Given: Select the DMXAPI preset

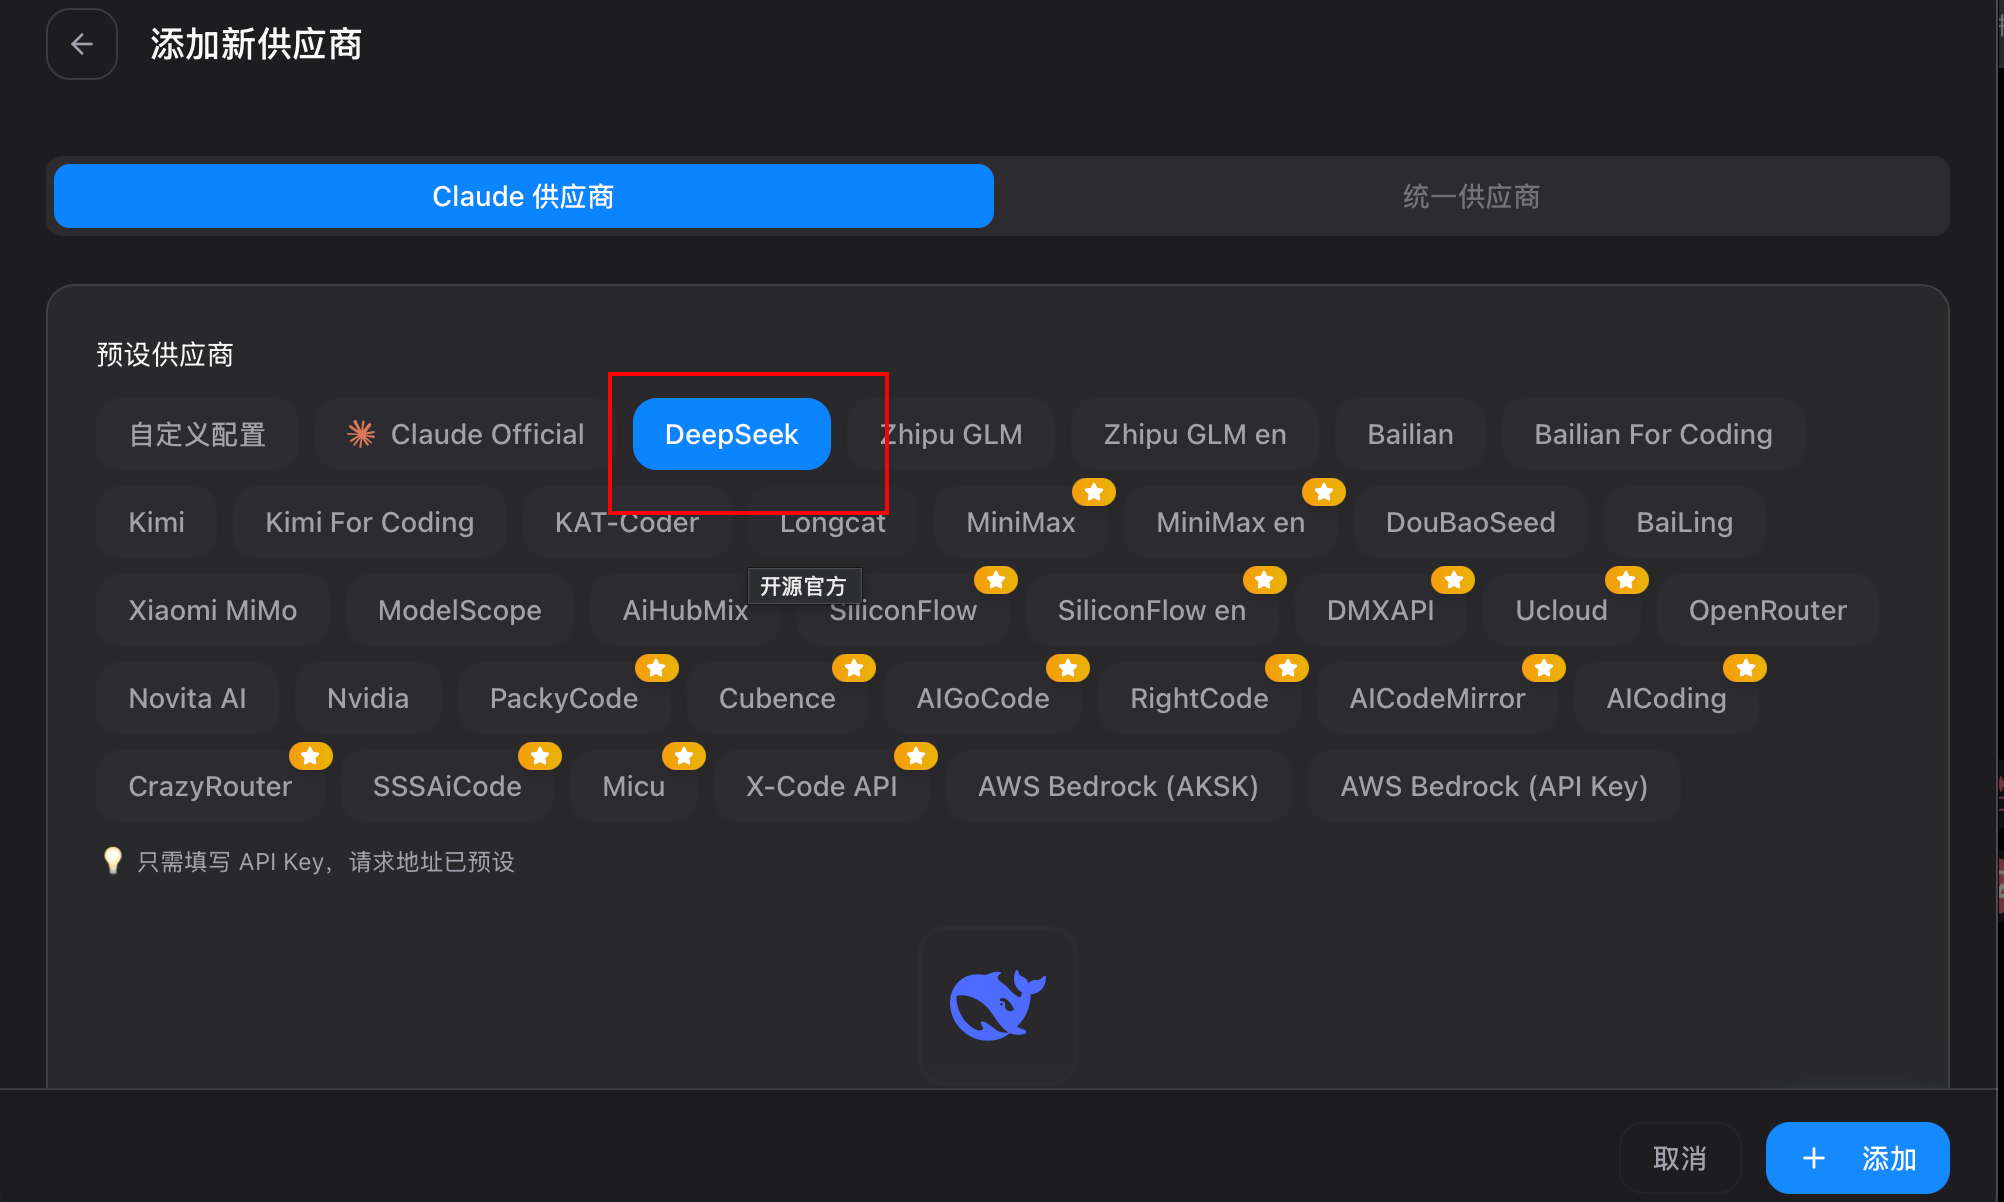Looking at the screenshot, I should click(x=1380, y=610).
